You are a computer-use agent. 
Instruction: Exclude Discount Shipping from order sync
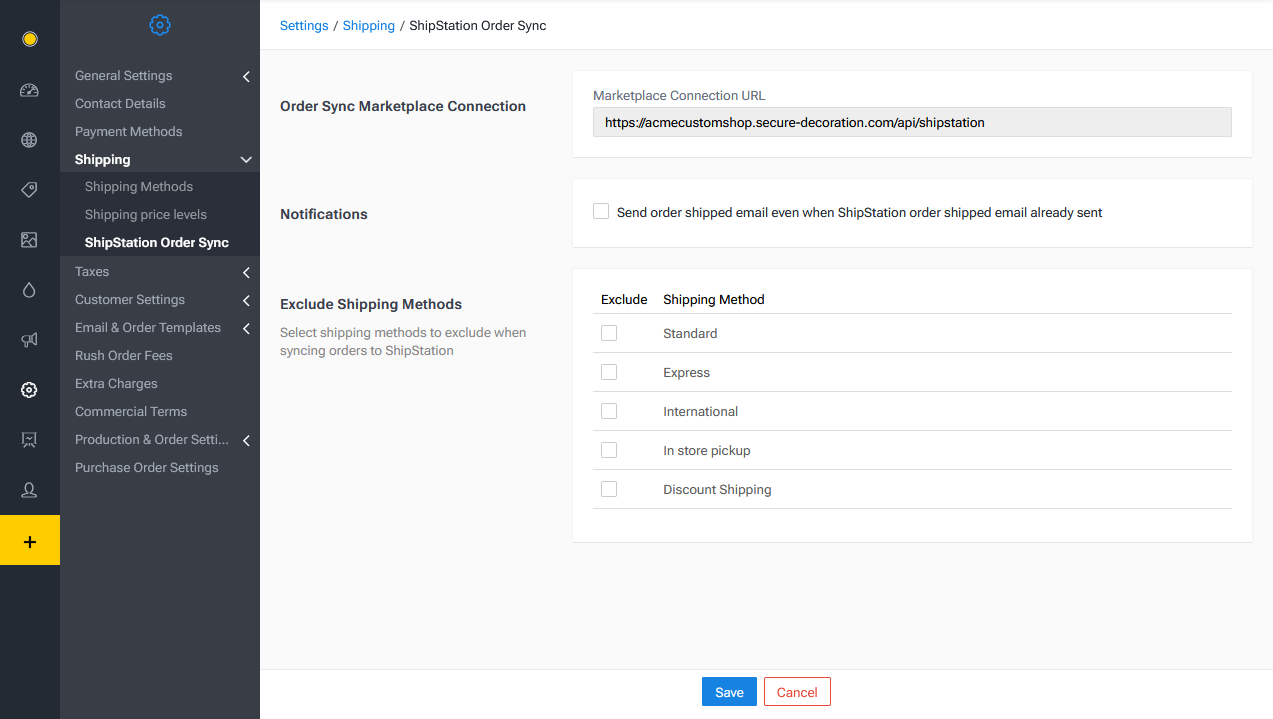pos(609,489)
